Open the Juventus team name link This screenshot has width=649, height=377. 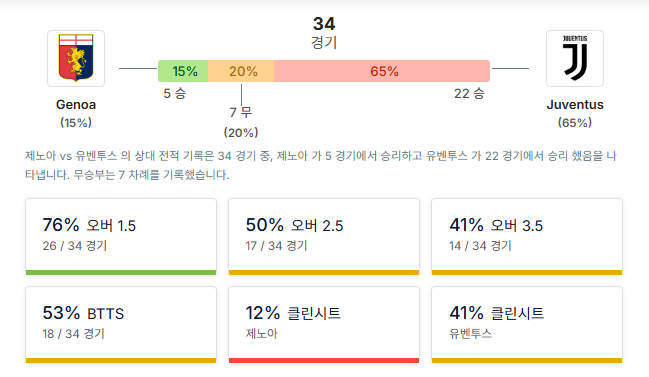[574, 105]
